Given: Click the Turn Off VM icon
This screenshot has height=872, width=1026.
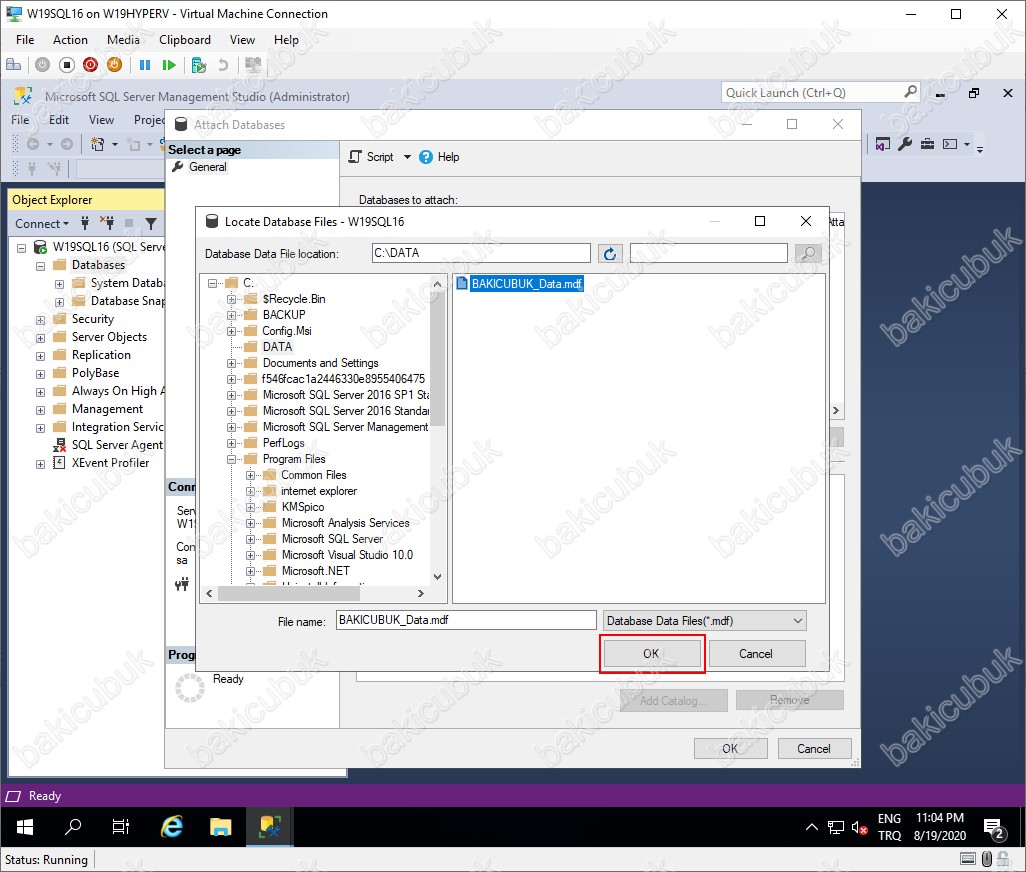Looking at the screenshot, I should click(67, 65).
